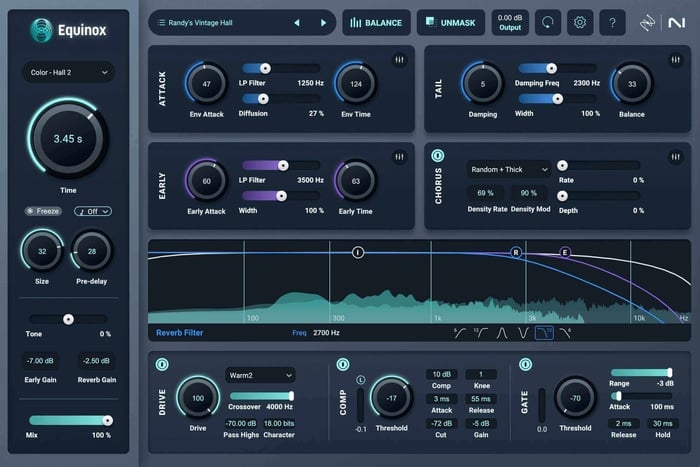Viewport: 700px width, 467px height.
Task: Click the Attack LP Filter slider
Action: [281, 68]
